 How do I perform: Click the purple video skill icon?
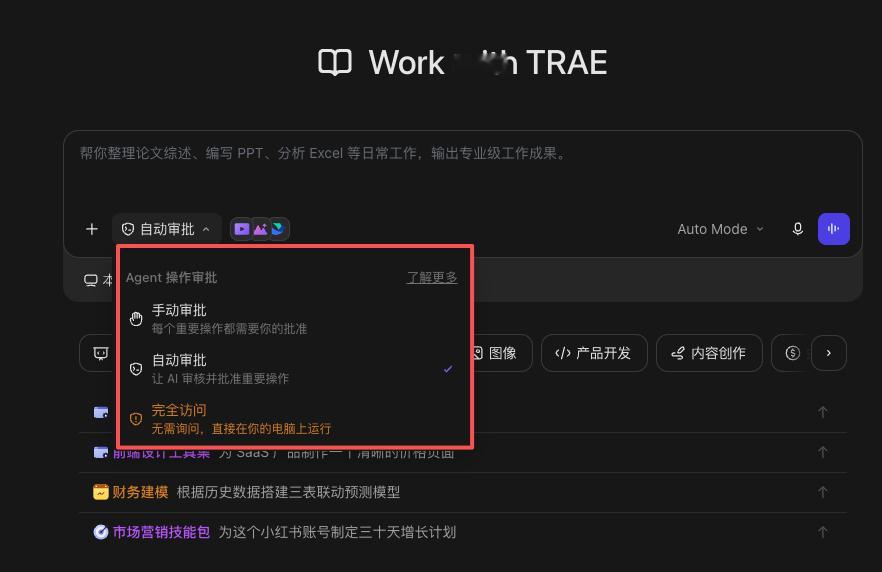point(241,229)
